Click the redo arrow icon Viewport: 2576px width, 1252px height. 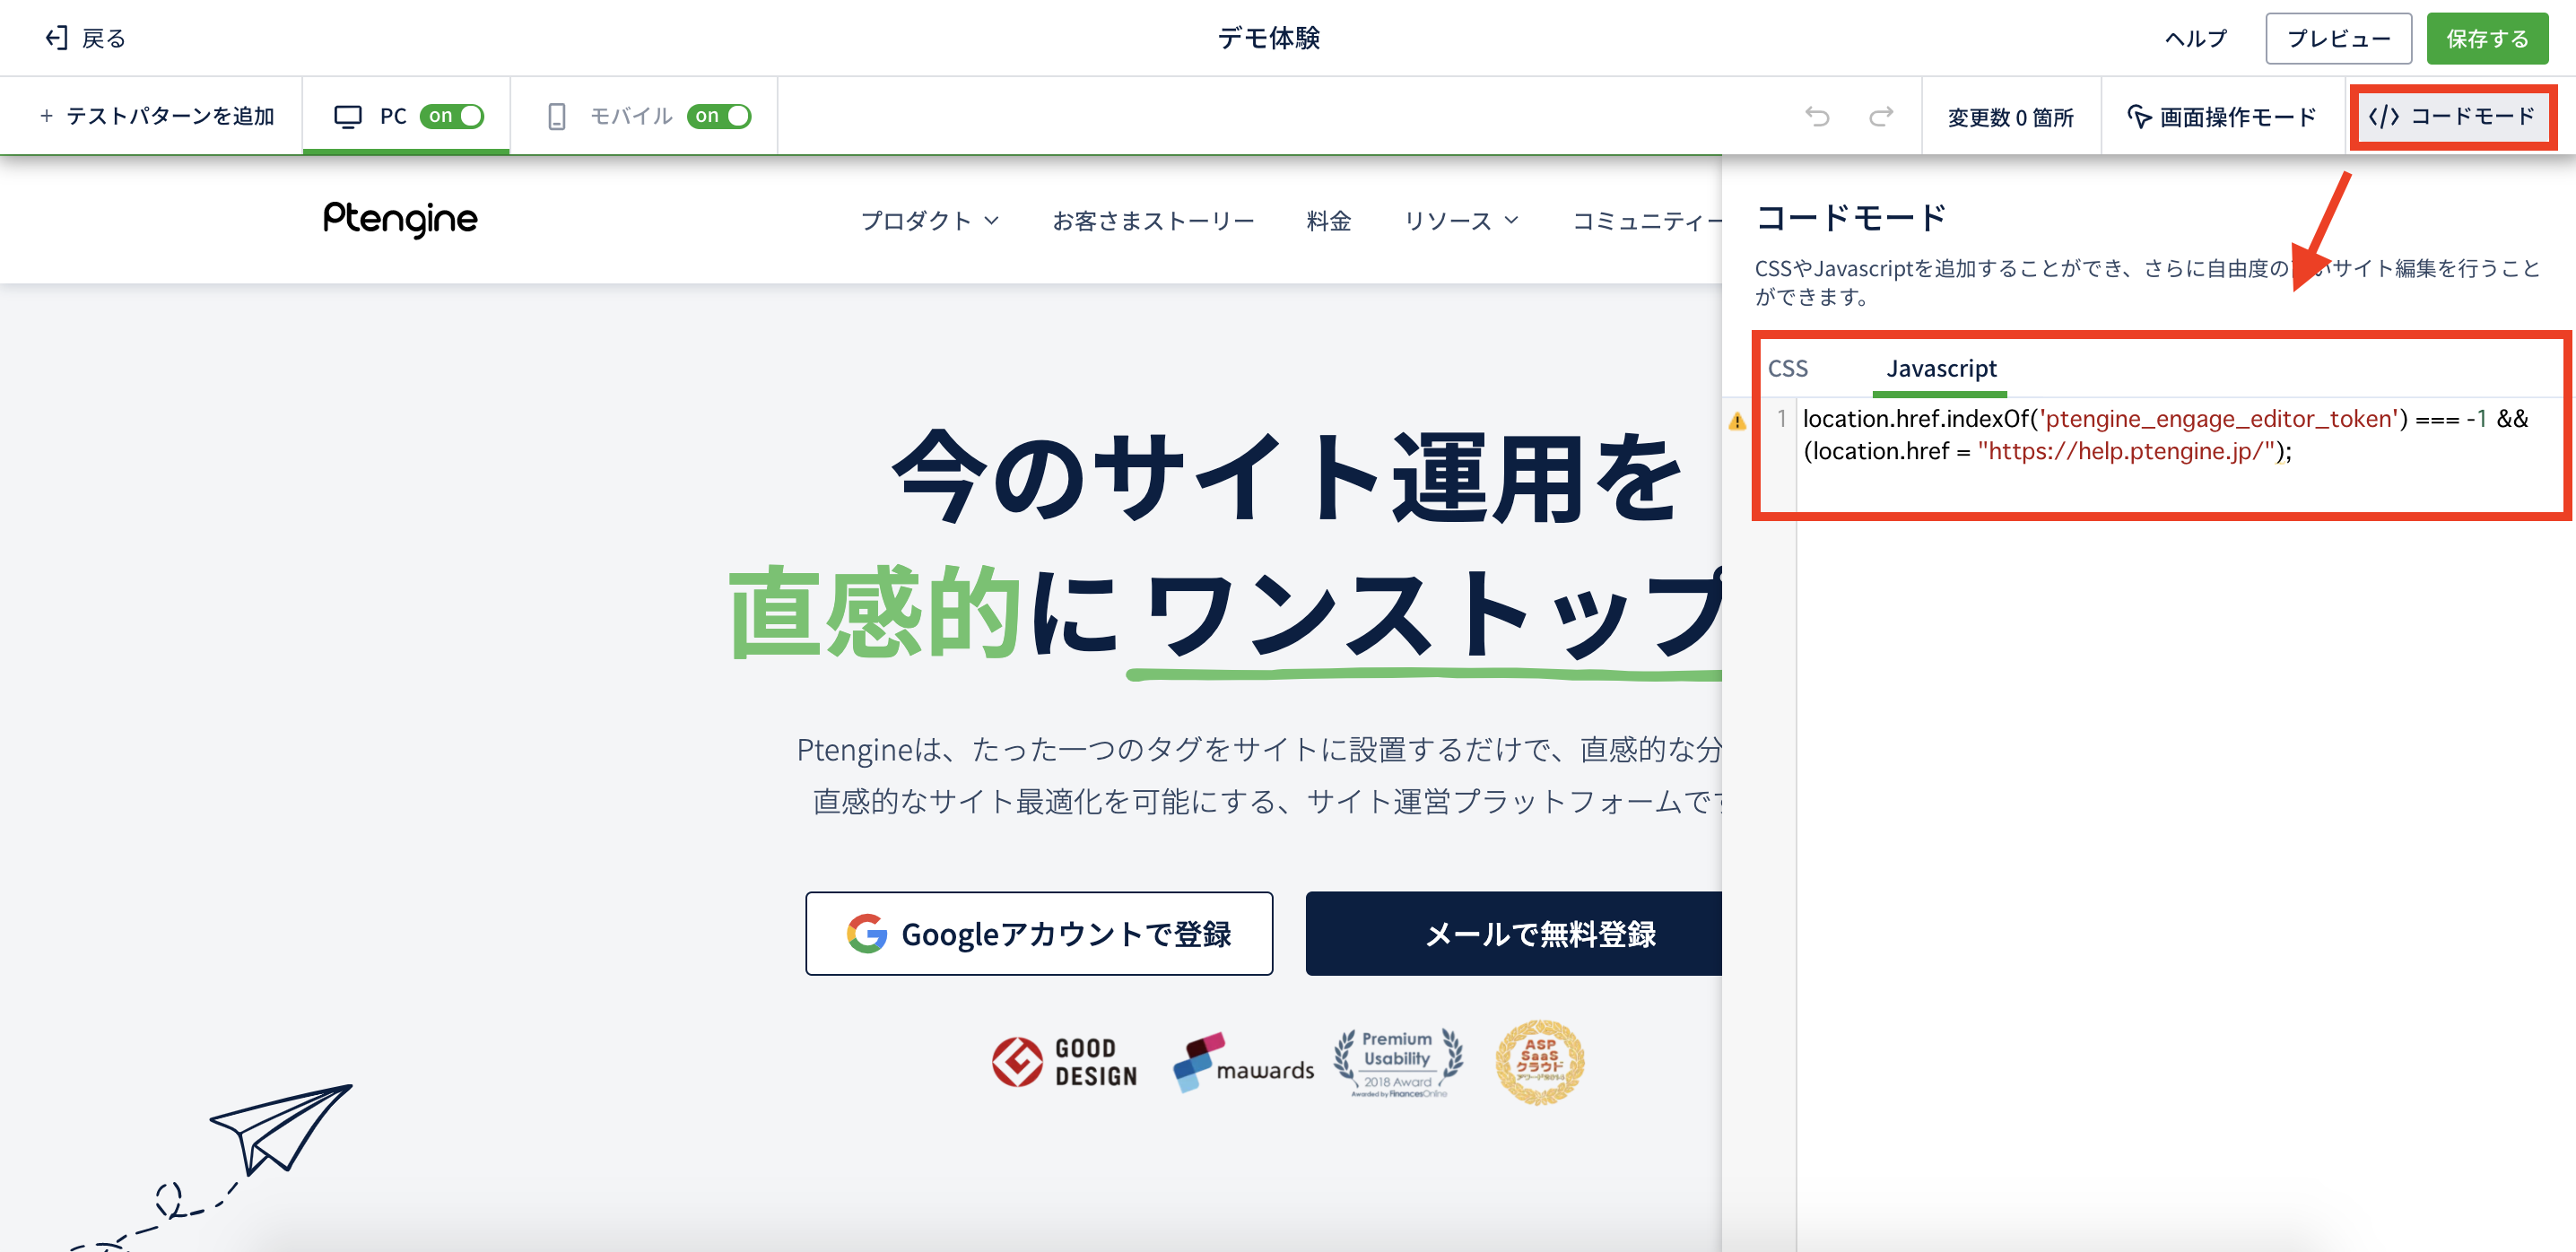pyautogui.click(x=1881, y=117)
